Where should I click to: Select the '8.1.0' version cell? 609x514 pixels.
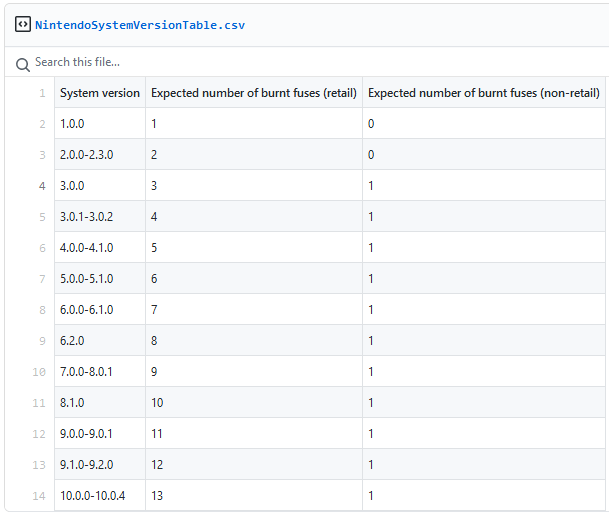pos(100,402)
